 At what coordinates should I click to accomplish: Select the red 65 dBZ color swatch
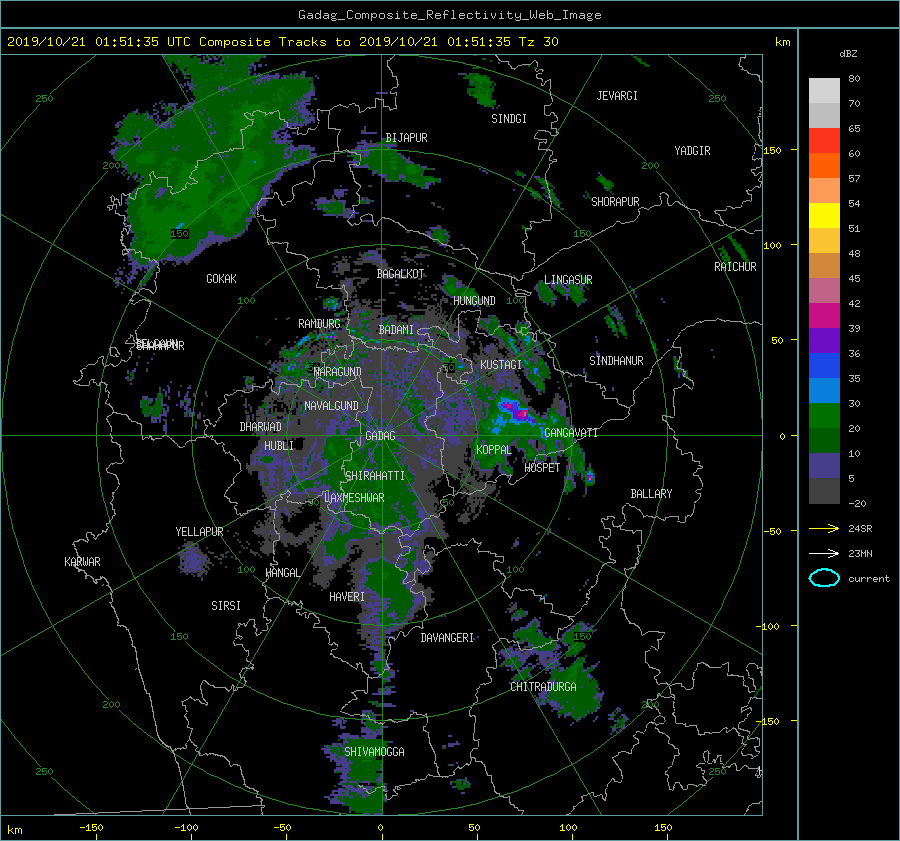(x=824, y=141)
